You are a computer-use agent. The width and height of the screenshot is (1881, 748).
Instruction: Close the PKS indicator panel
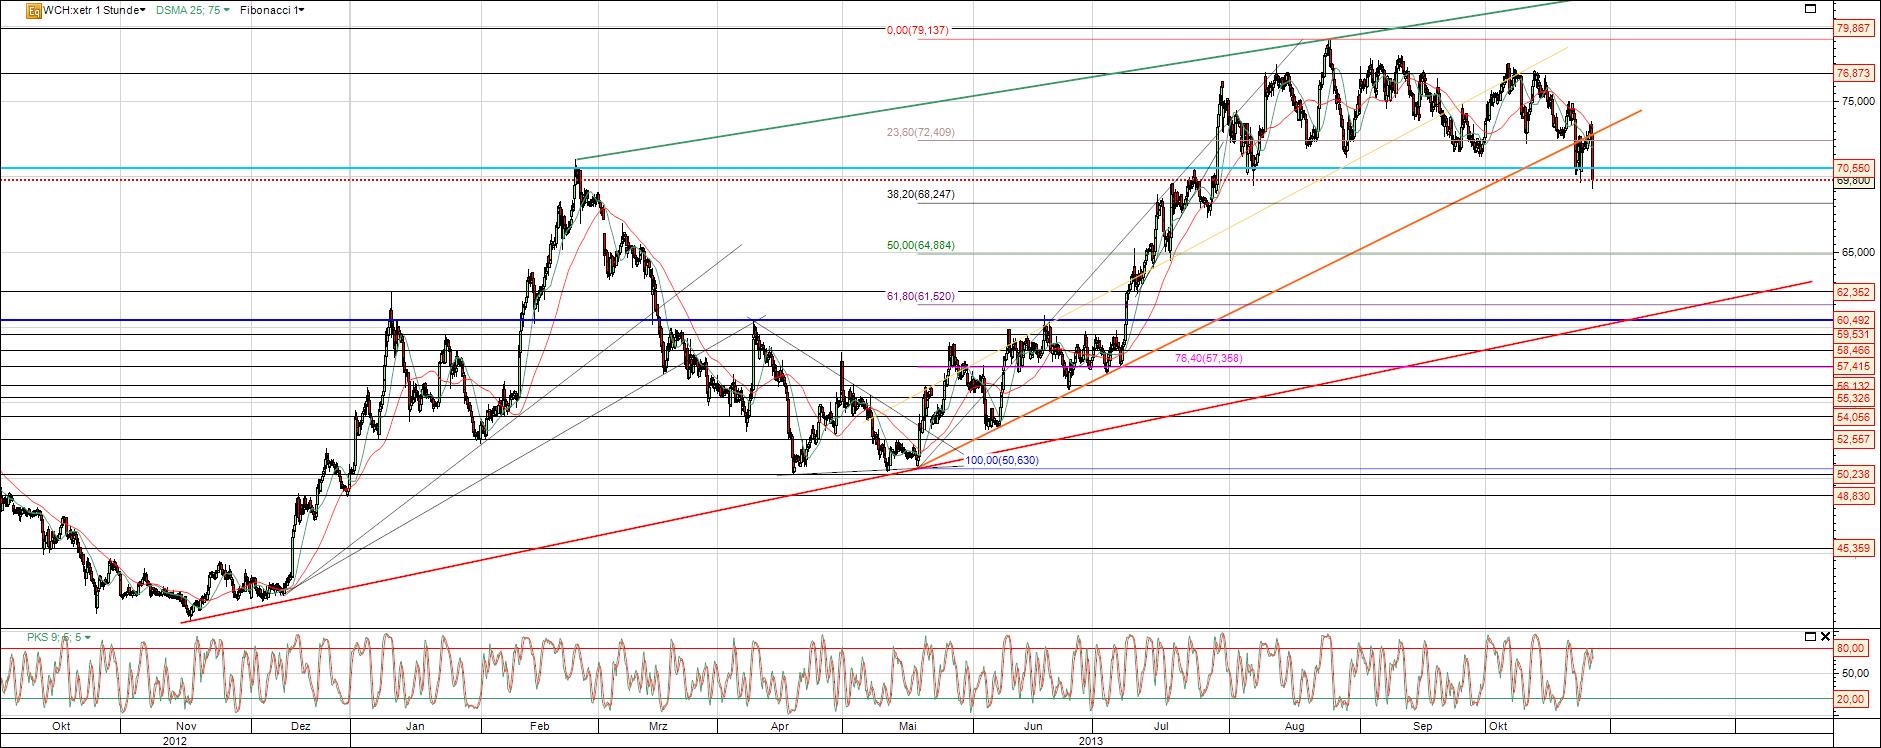[x=1826, y=637]
